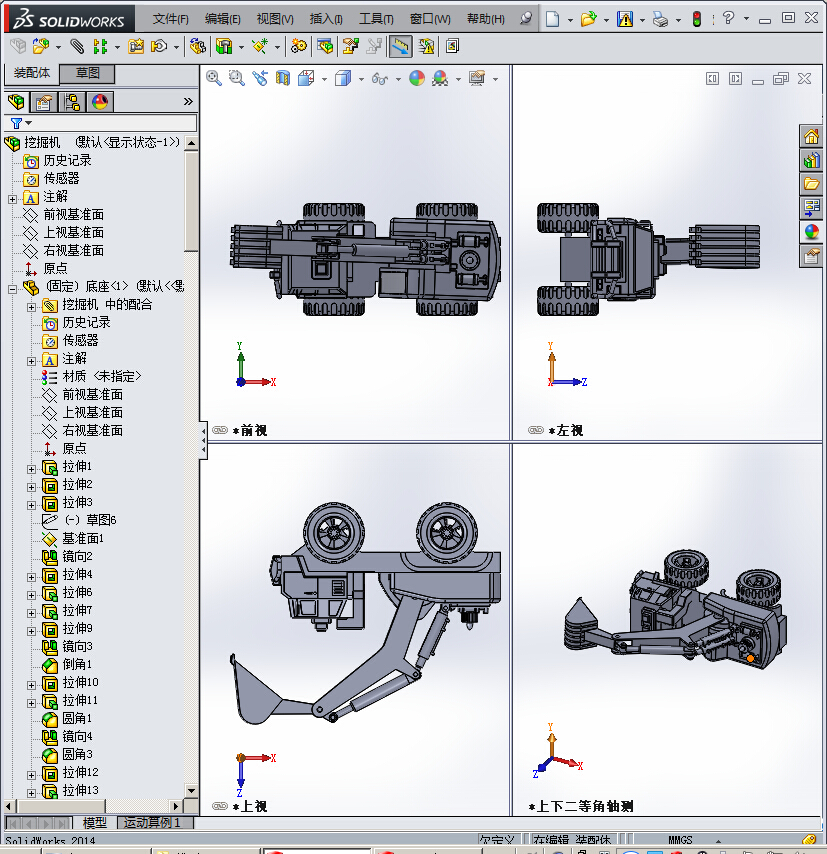Click the View Orientation cube icon

306,78
